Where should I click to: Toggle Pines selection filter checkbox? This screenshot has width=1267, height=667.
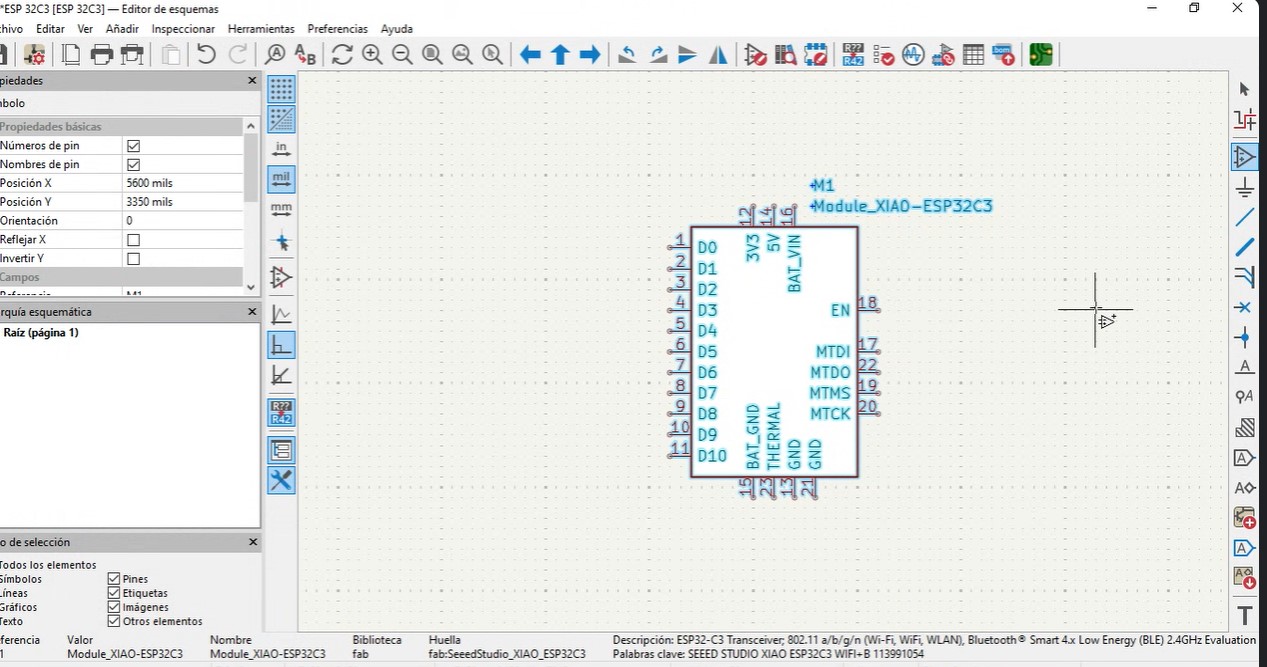[x=113, y=579]
